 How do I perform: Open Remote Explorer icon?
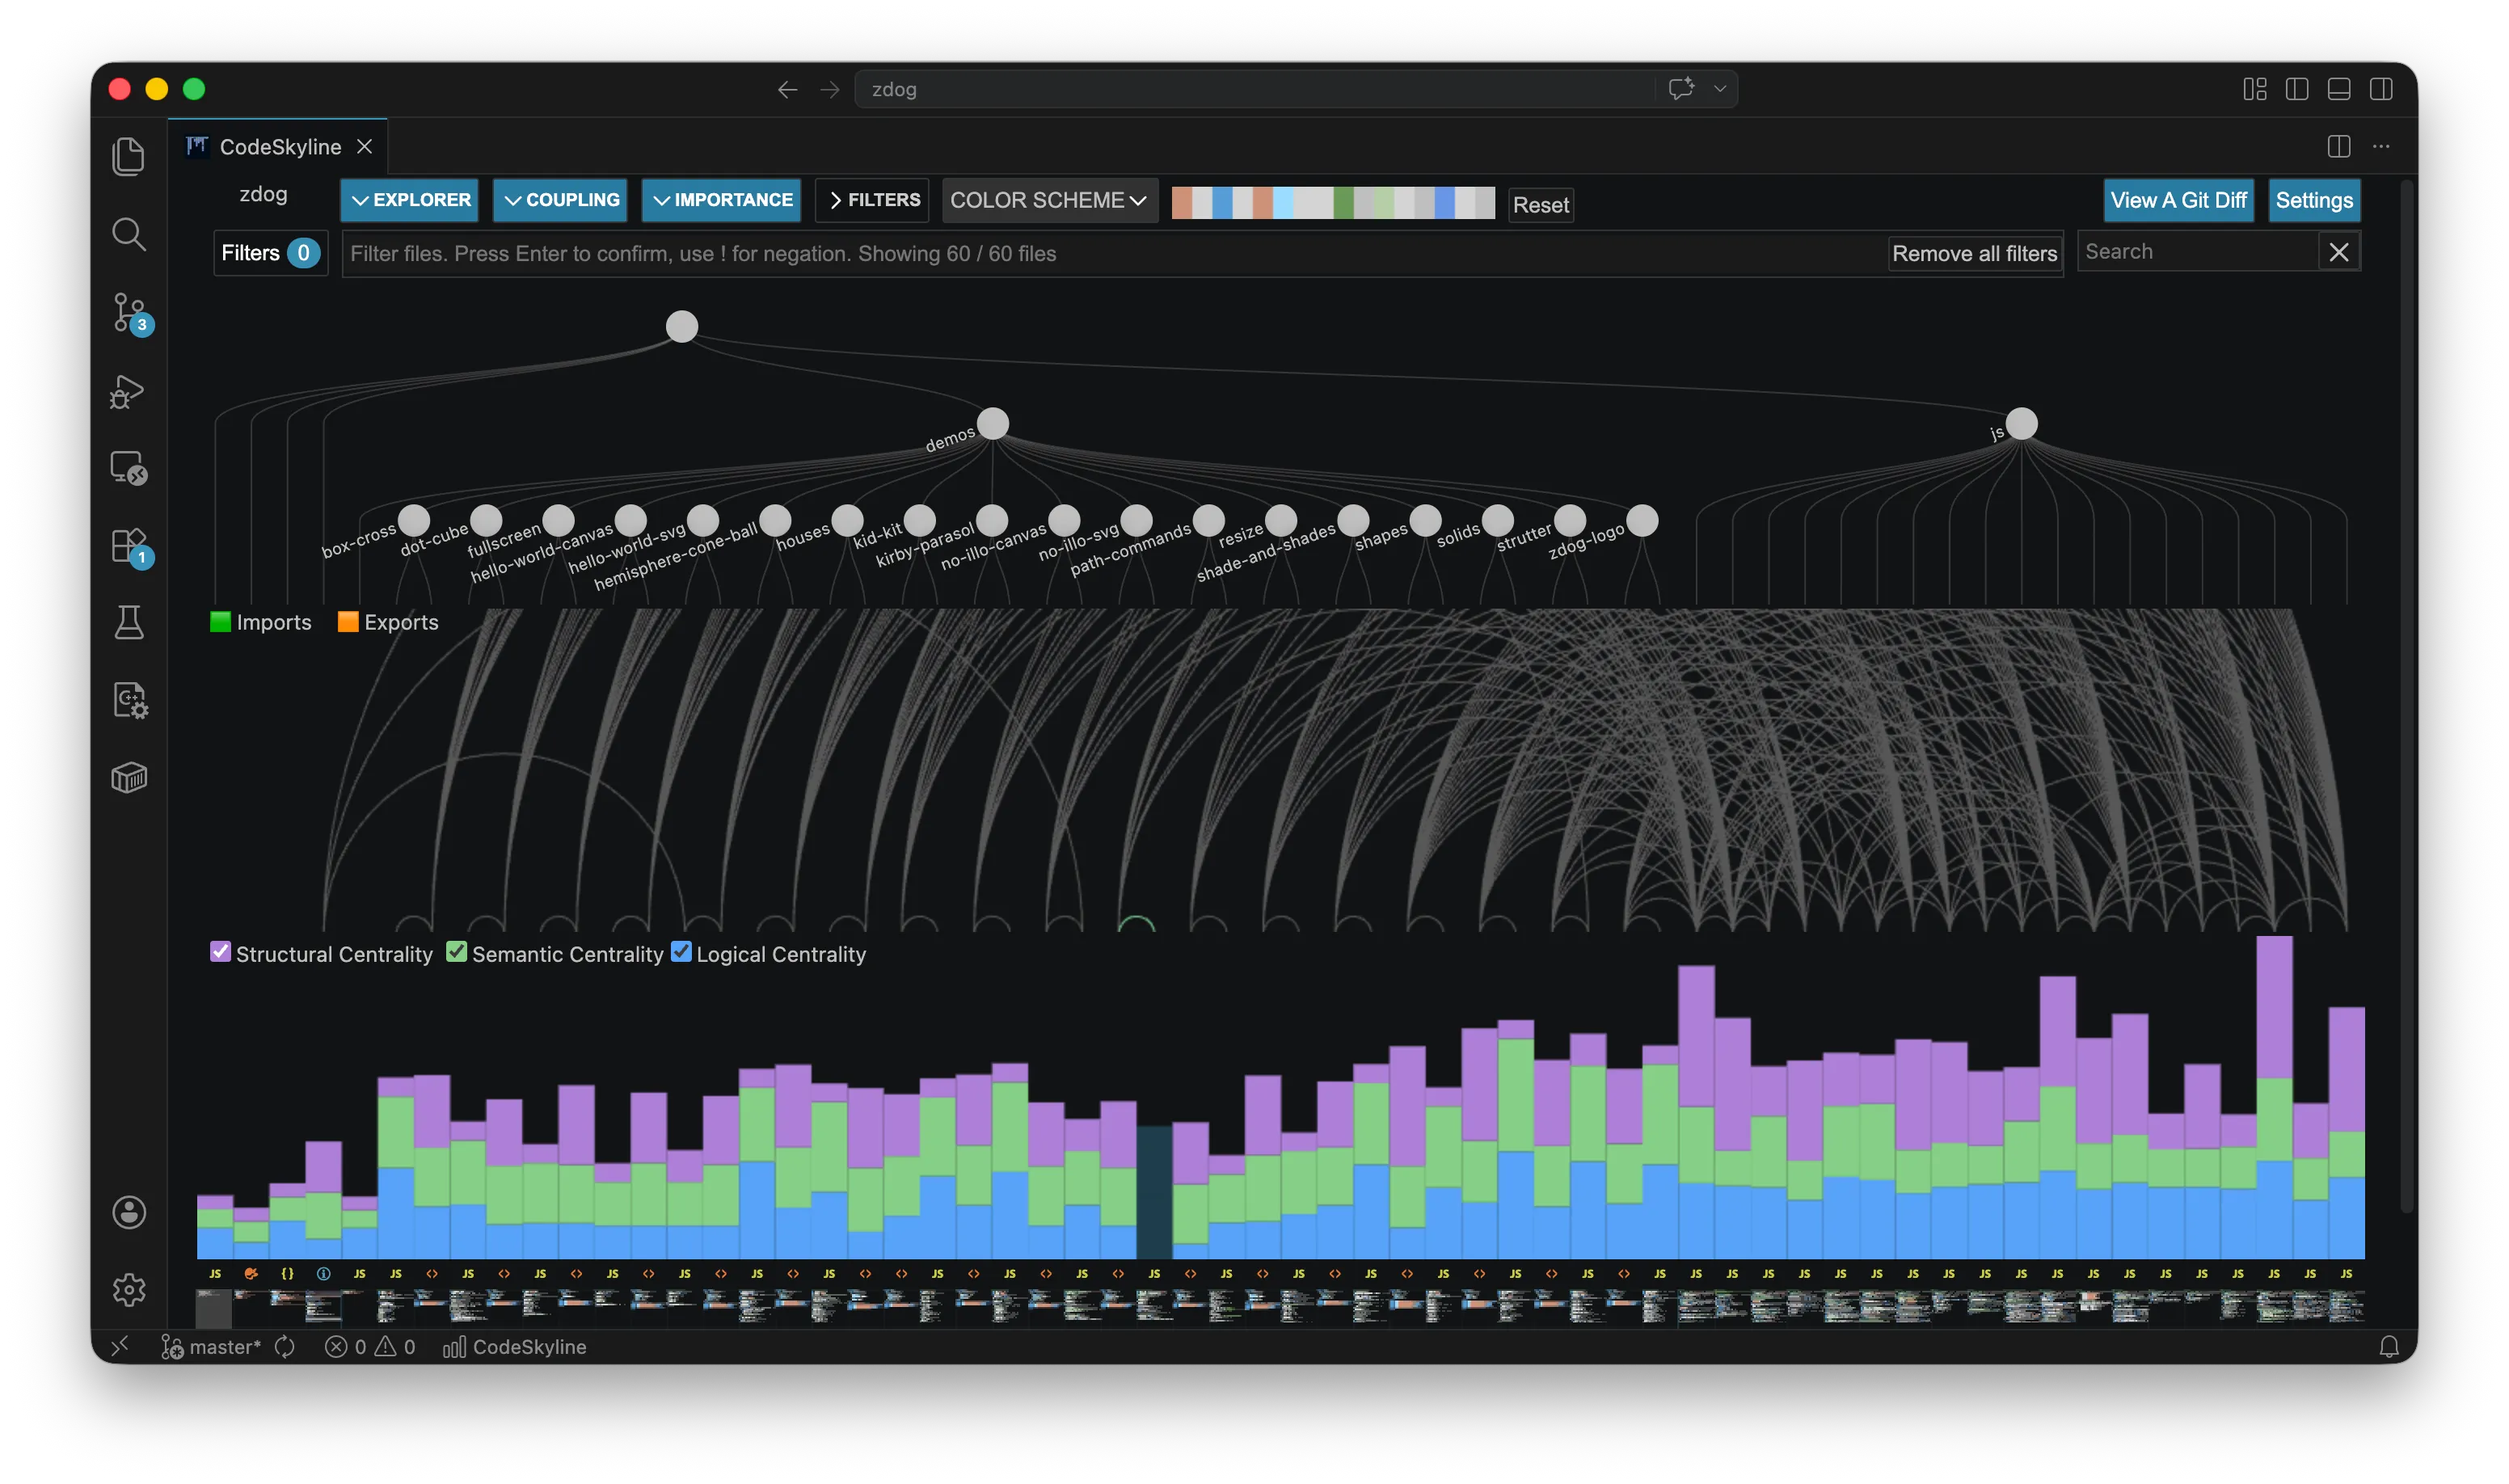point(128,468)
